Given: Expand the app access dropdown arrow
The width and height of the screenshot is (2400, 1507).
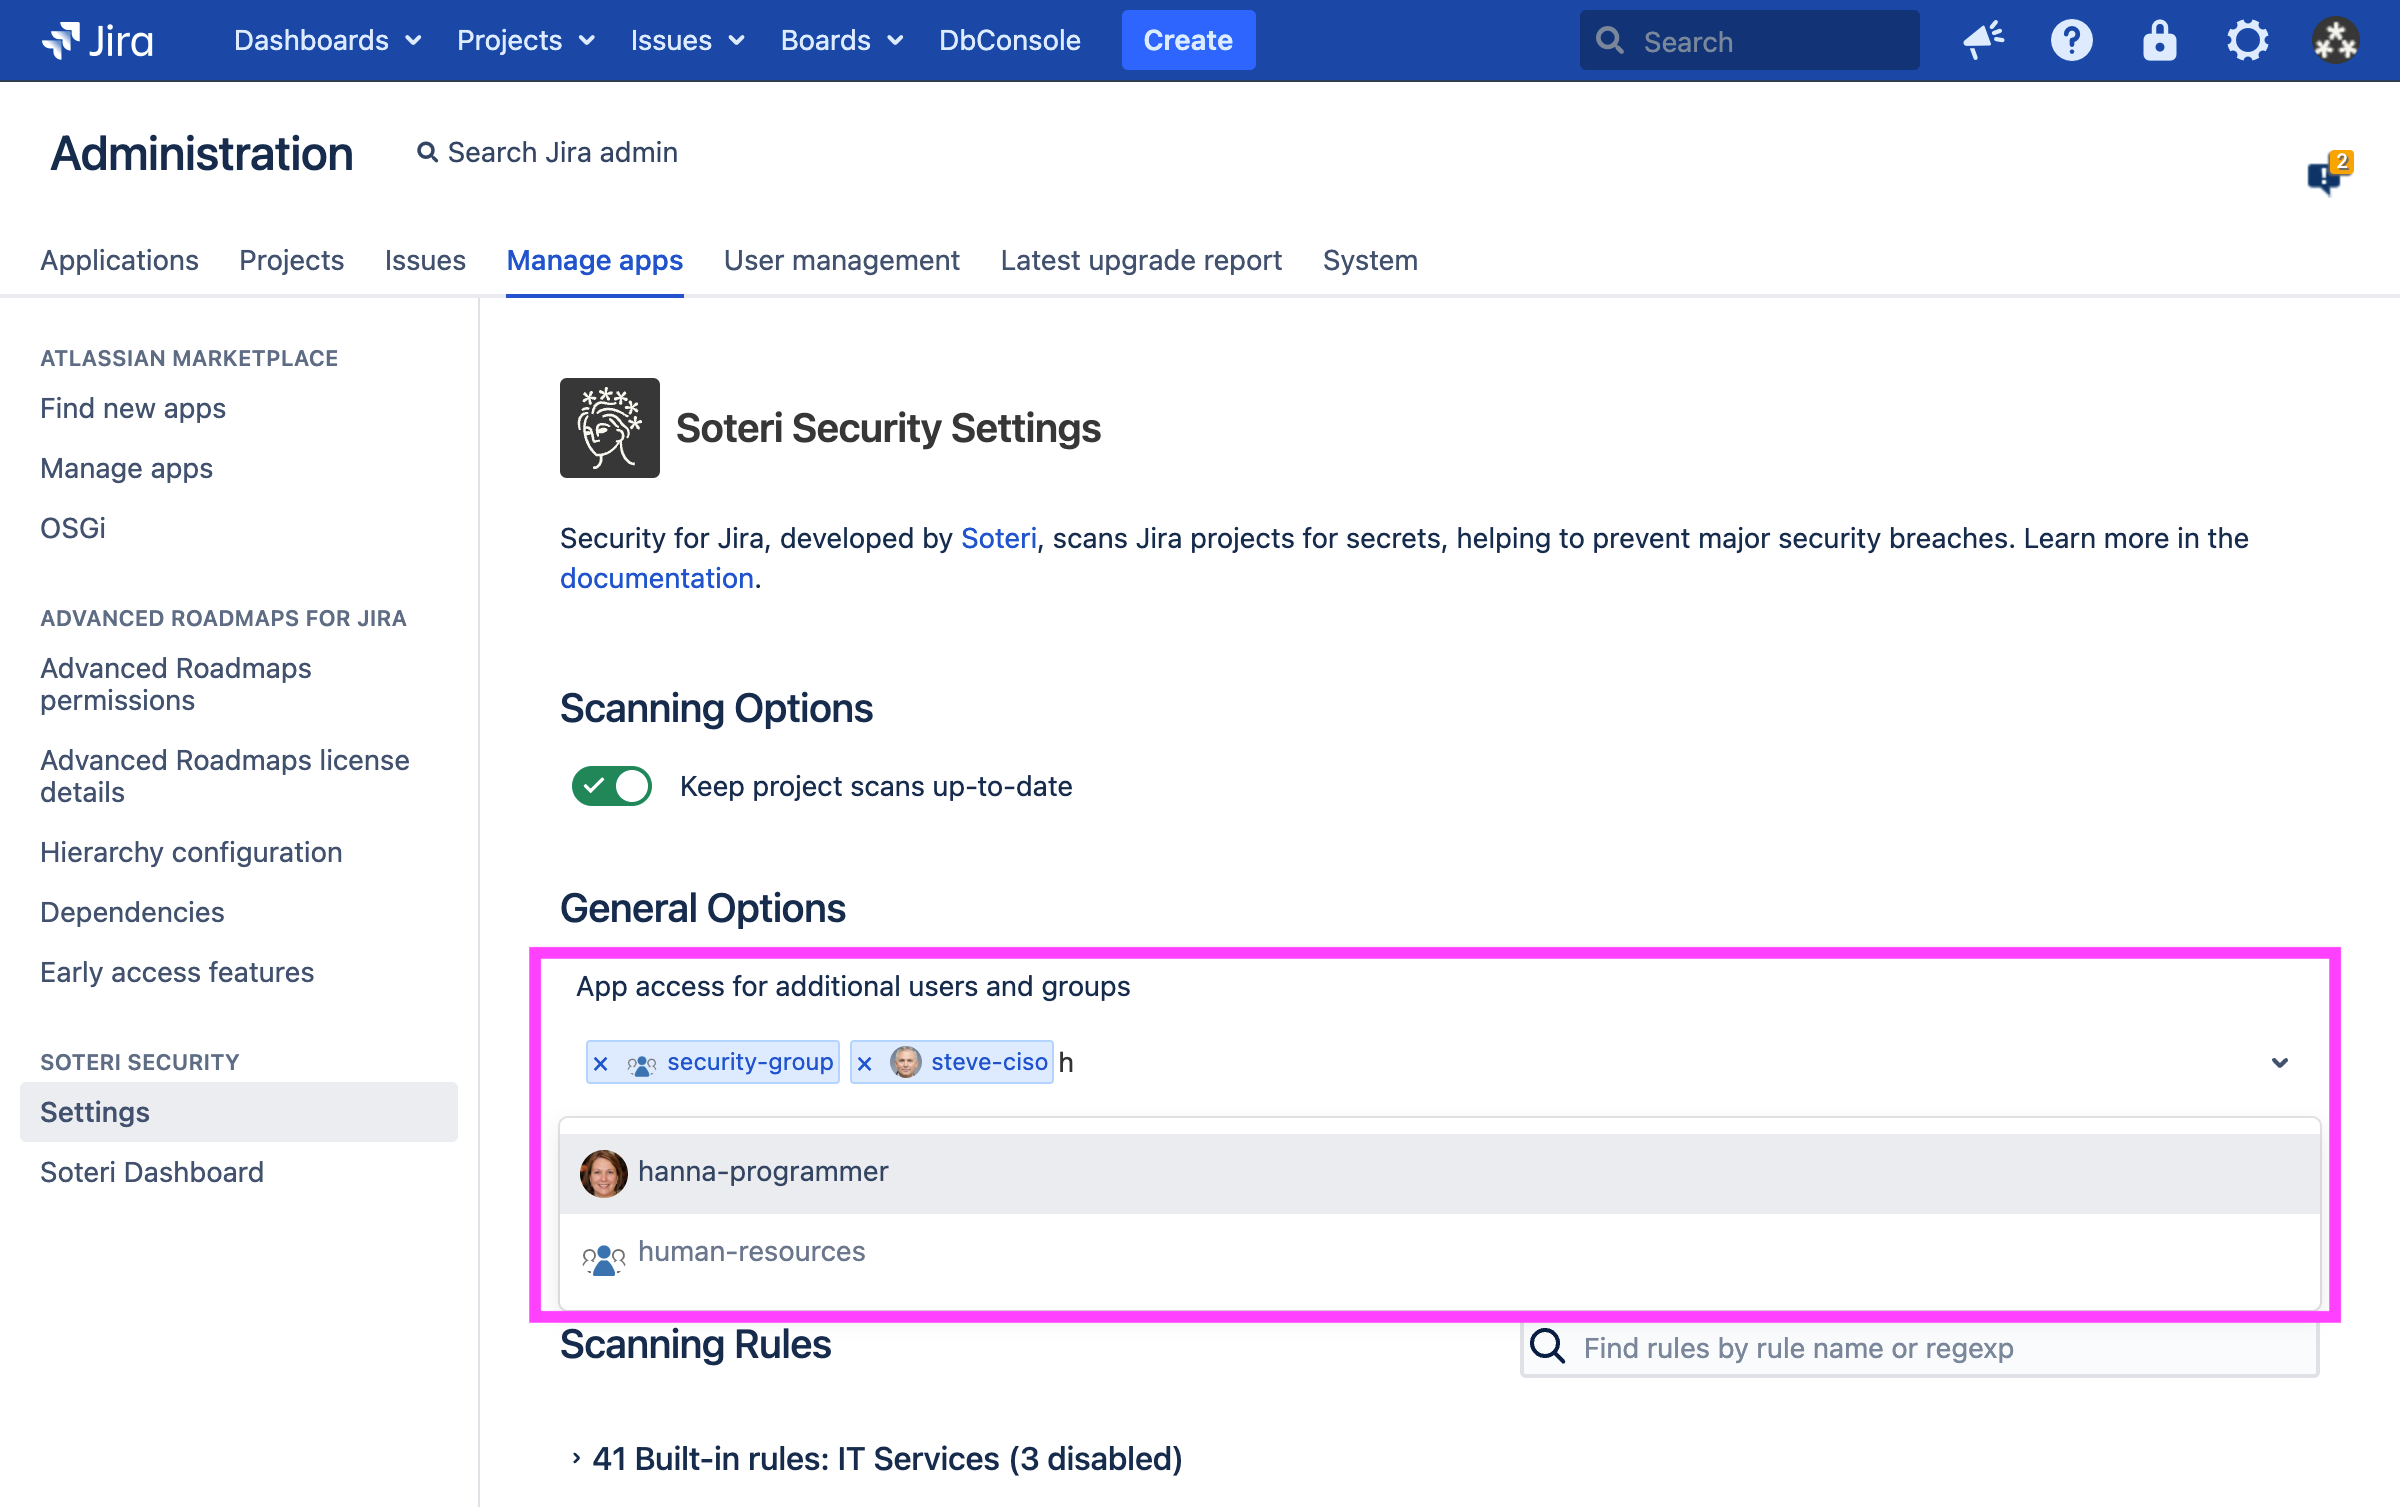Looking at the screenshot, I should click(x=2279, y=1062).
